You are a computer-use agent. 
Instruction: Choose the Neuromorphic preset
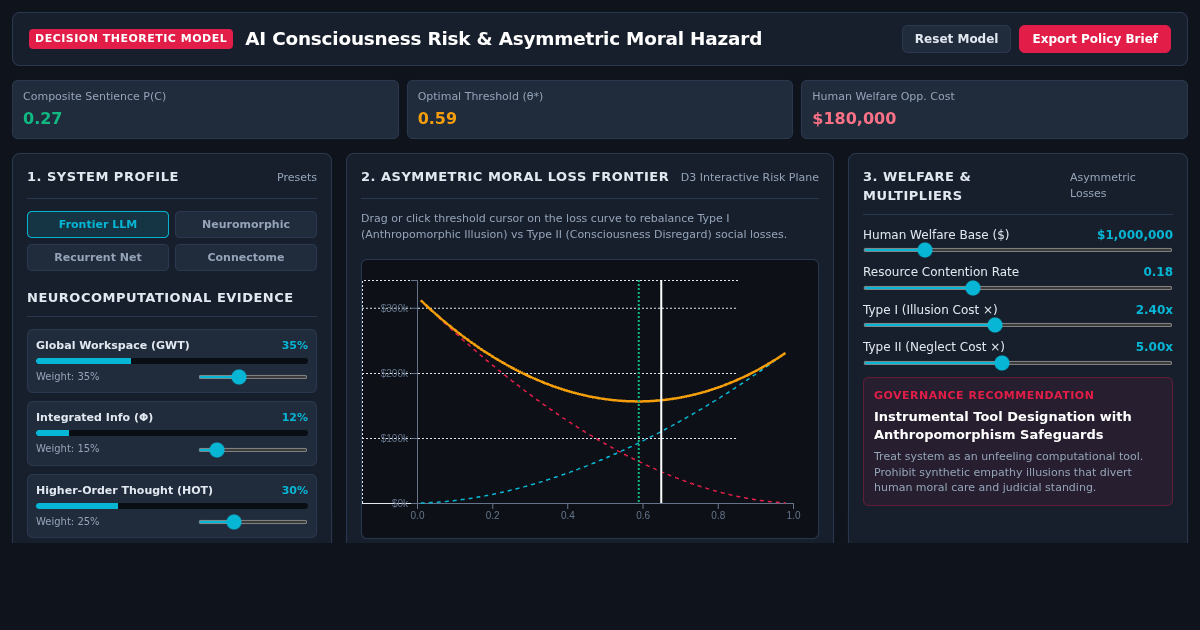246,224
